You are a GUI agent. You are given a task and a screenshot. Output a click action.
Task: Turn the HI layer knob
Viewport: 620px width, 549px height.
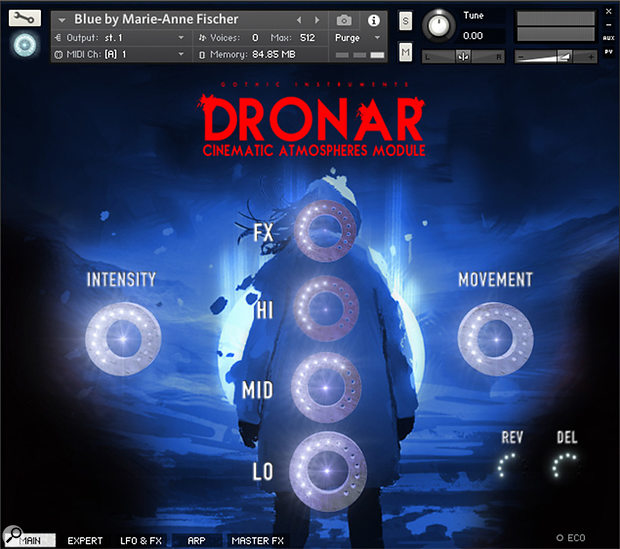pyautogui.click(x=326, y=308)
